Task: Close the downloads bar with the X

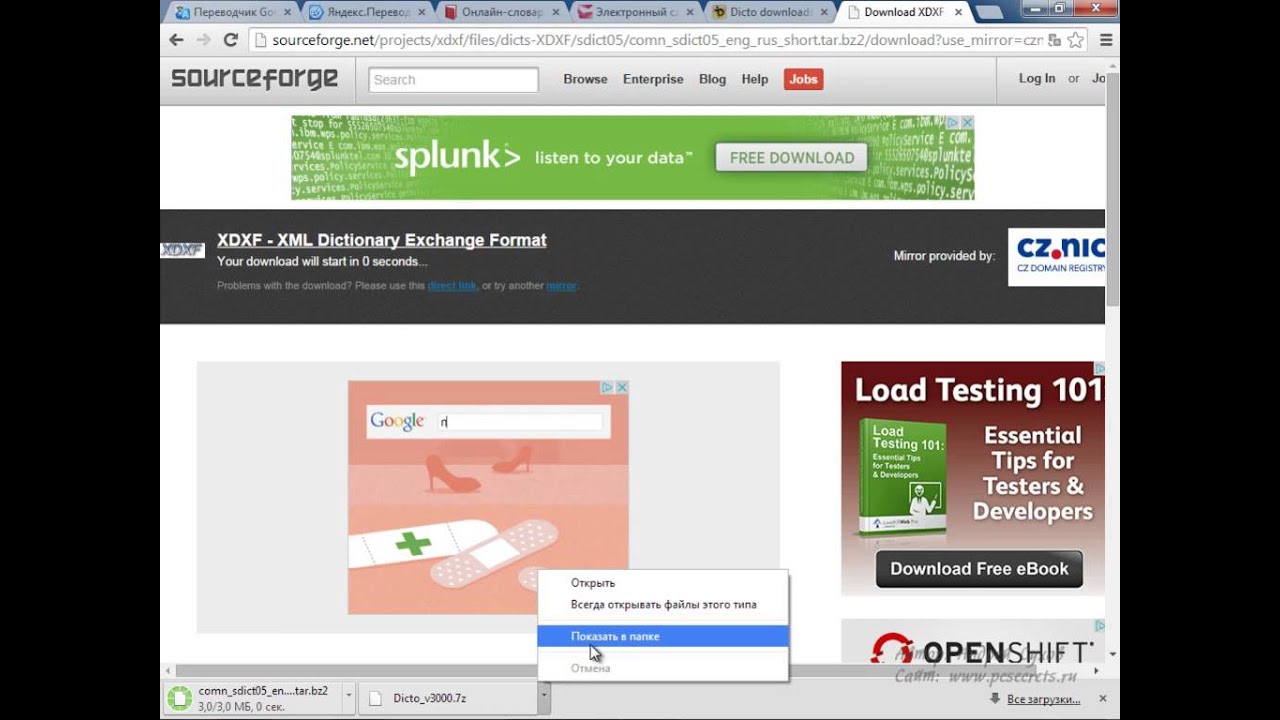Action: (1103, 698)
